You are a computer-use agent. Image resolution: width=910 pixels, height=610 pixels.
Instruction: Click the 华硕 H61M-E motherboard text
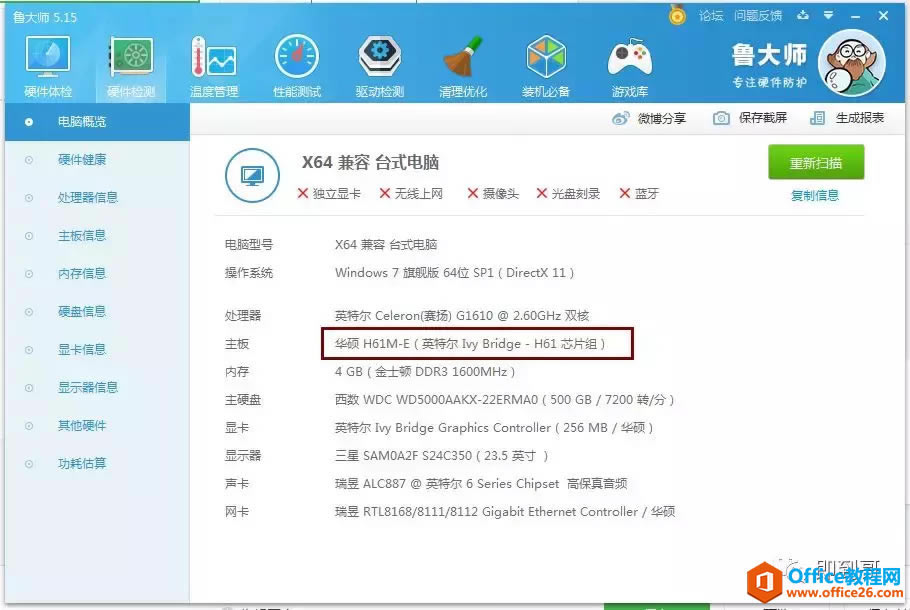pyautogui.click(x=470, y=344)
